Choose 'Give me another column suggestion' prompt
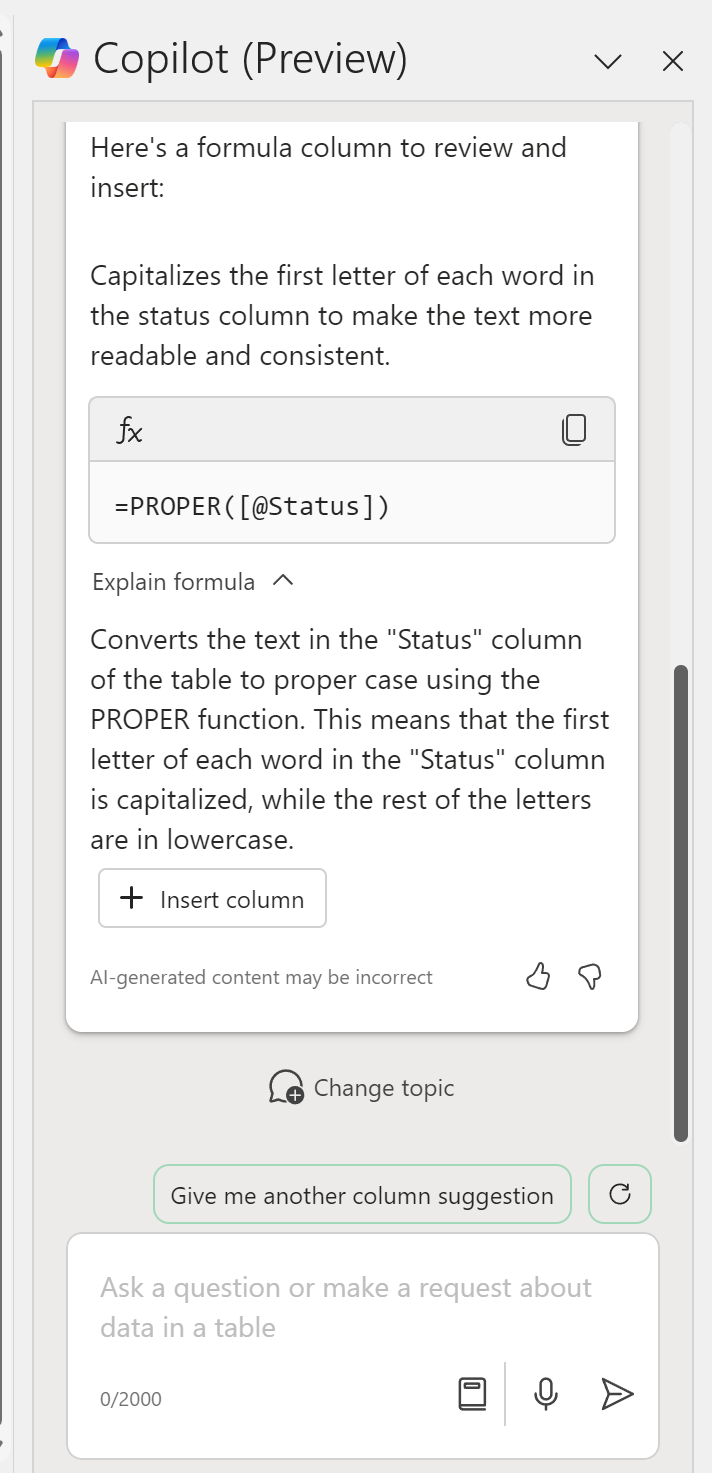This screenshot has height=1473, width=712. (362, 1195)
